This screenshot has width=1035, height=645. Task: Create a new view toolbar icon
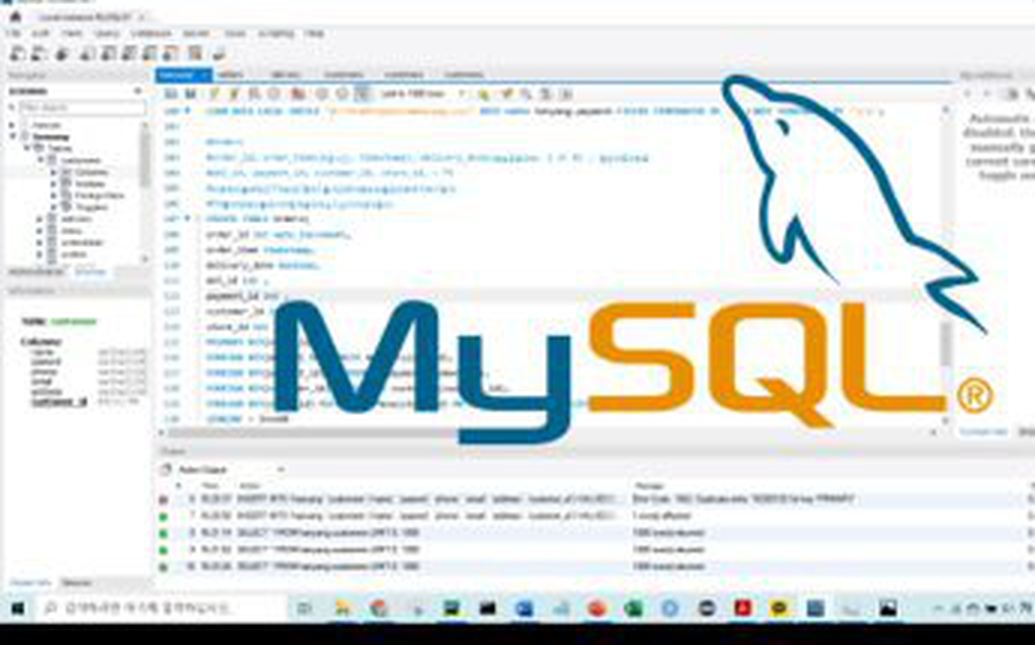130,54
